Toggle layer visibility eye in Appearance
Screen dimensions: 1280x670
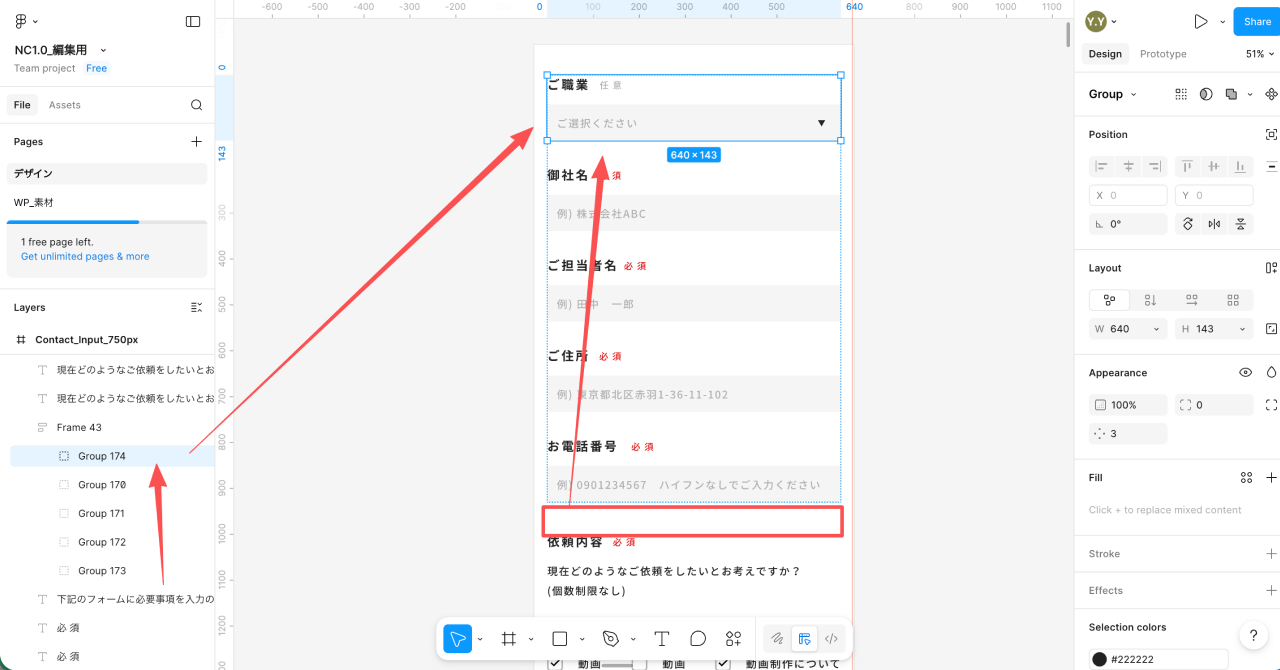point(1245,373)
